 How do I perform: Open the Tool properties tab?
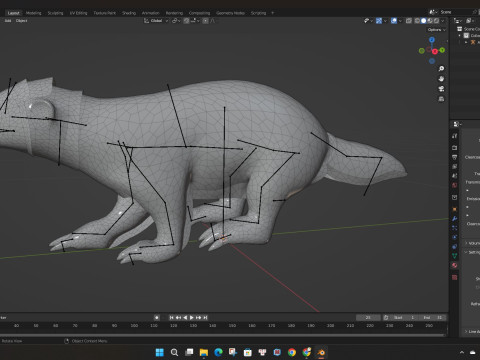(455, 136)
